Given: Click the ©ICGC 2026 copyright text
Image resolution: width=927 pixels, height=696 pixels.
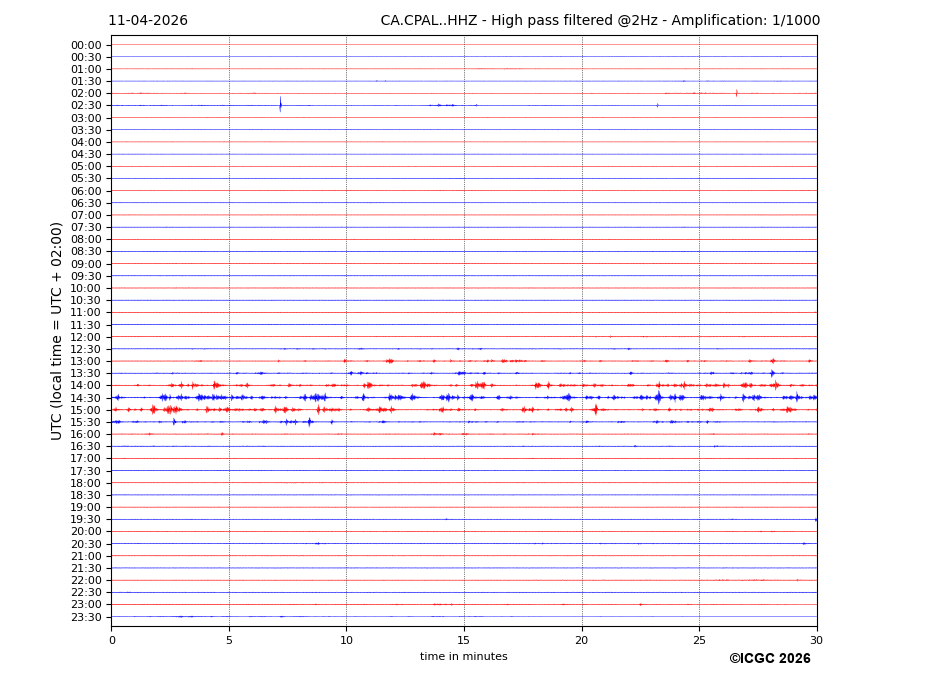Looking at the screenshot, I should click(769, 659).
